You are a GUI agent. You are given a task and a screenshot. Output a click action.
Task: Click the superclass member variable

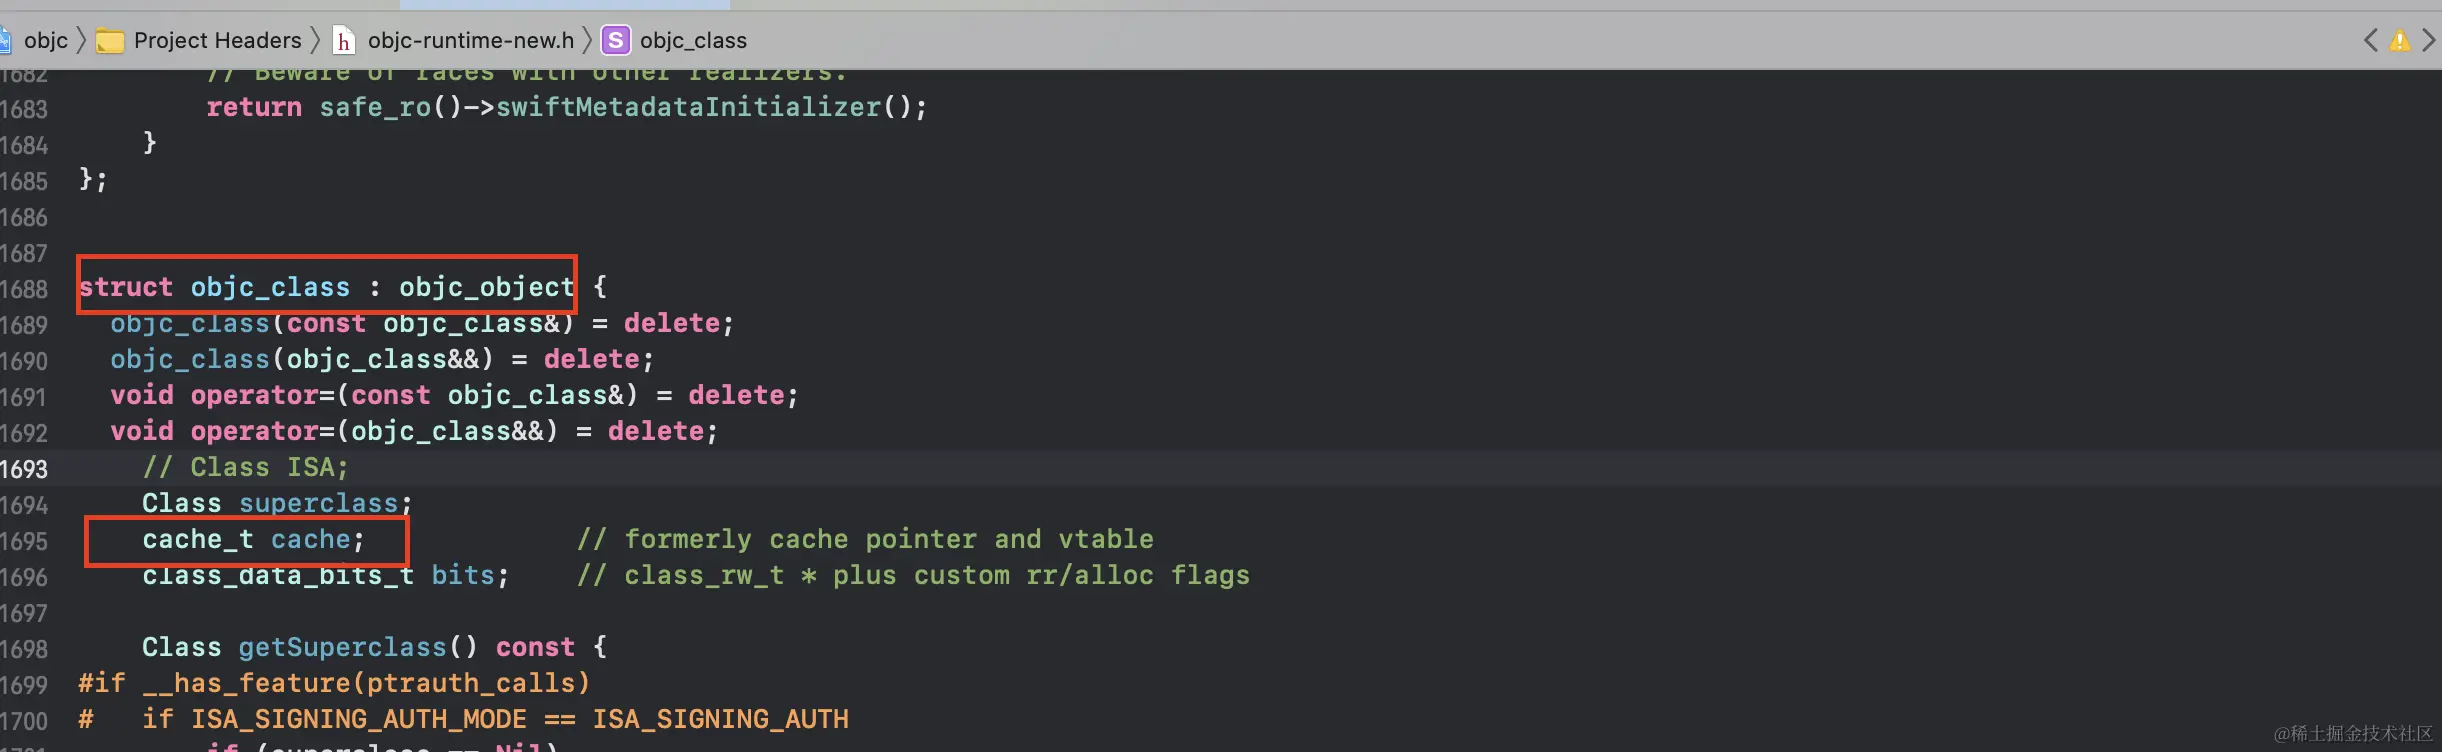tap(318, 504)
